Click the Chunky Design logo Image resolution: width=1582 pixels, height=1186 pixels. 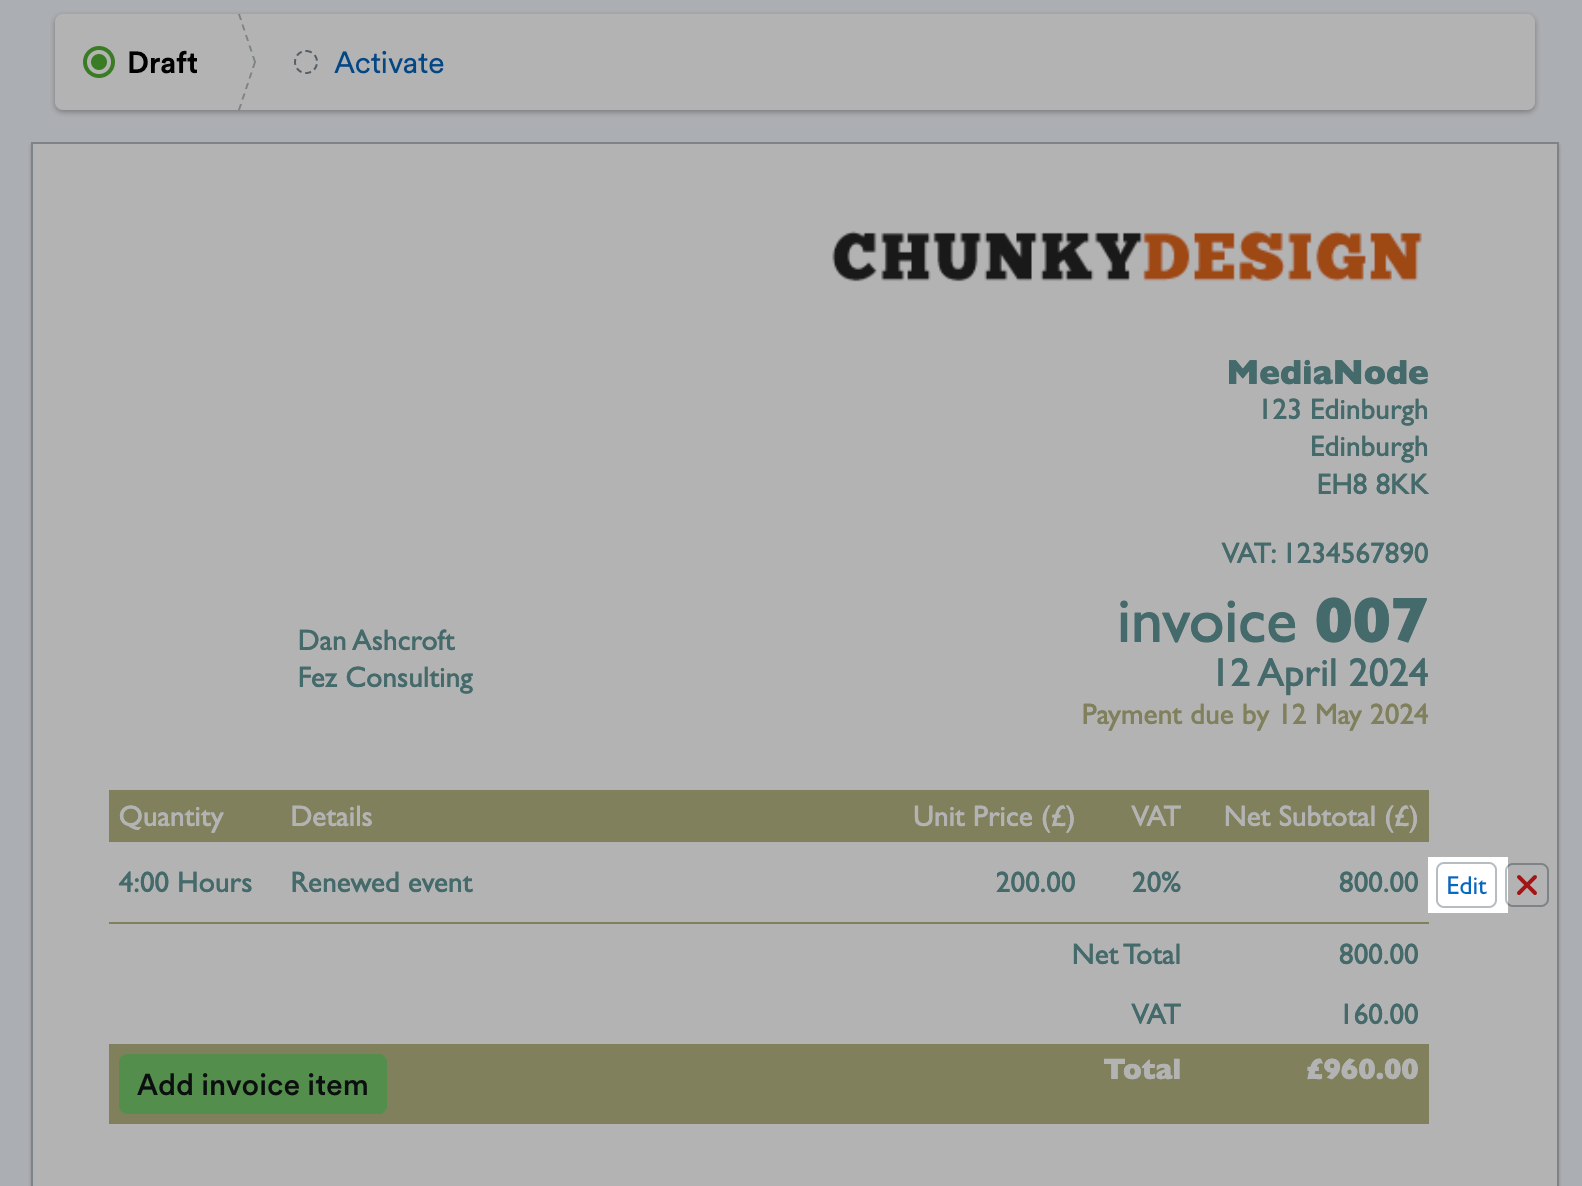click(x=1126, y=257)
